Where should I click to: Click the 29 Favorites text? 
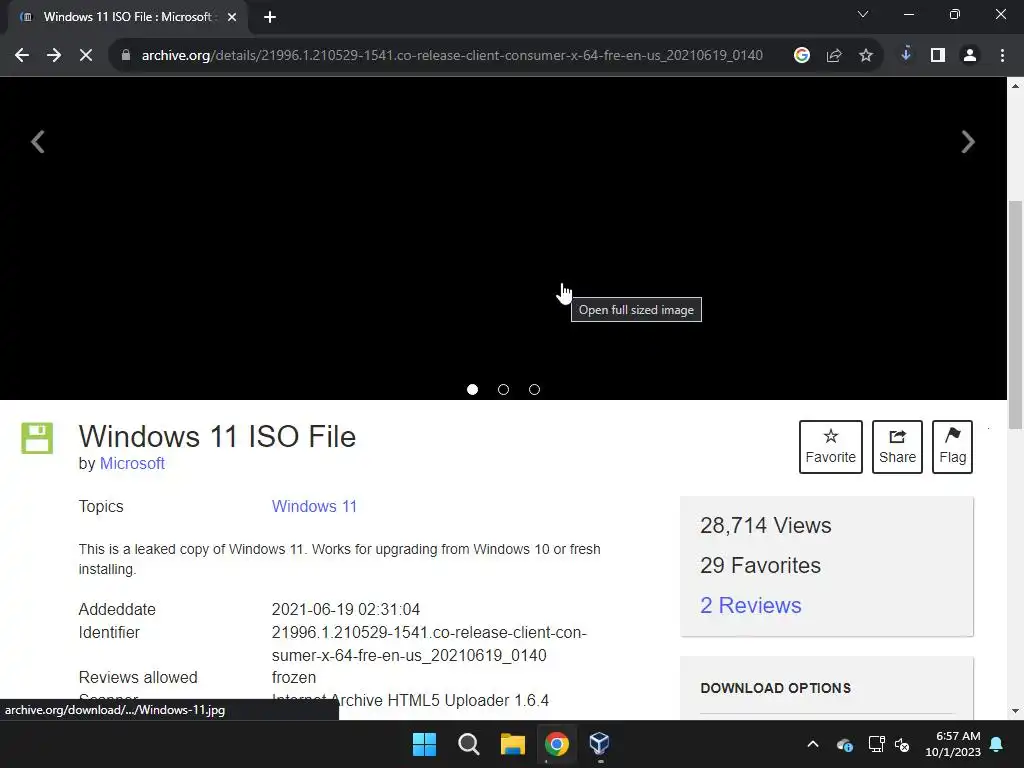(x=760, y=566)
